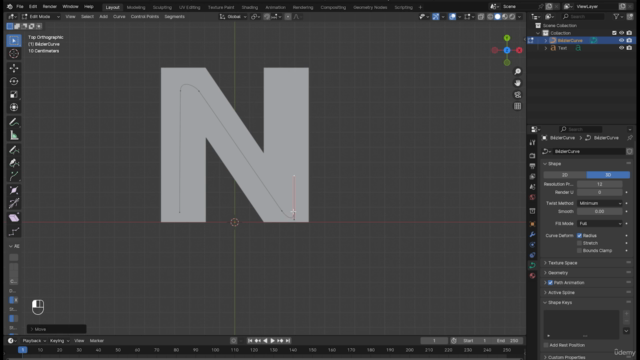Viewport: 640px width, 360px height.
Task: Switch to the Shading workspace tab
Action: 249,7
